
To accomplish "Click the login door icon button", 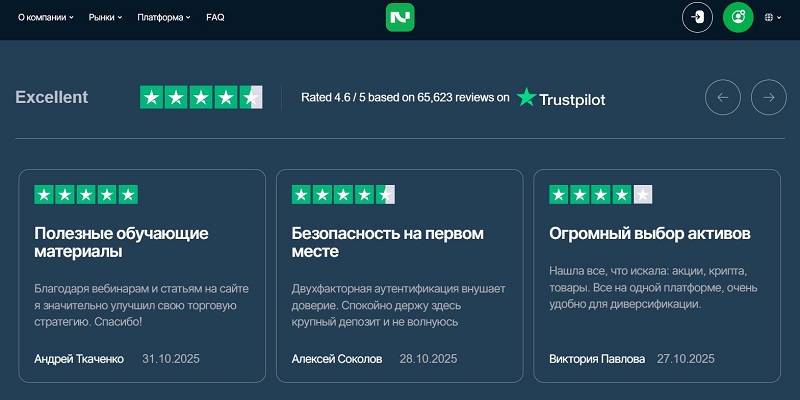I will 697,17.
